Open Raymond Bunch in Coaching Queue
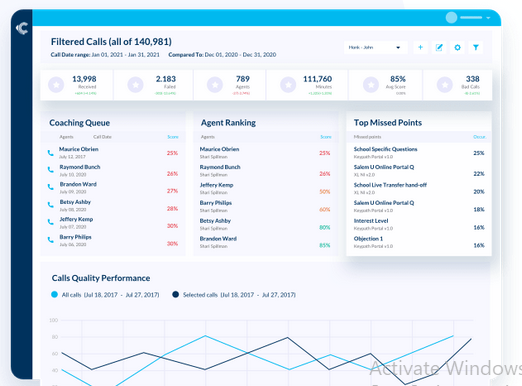This screenshot has height=386, width=522. coord(80,167)
